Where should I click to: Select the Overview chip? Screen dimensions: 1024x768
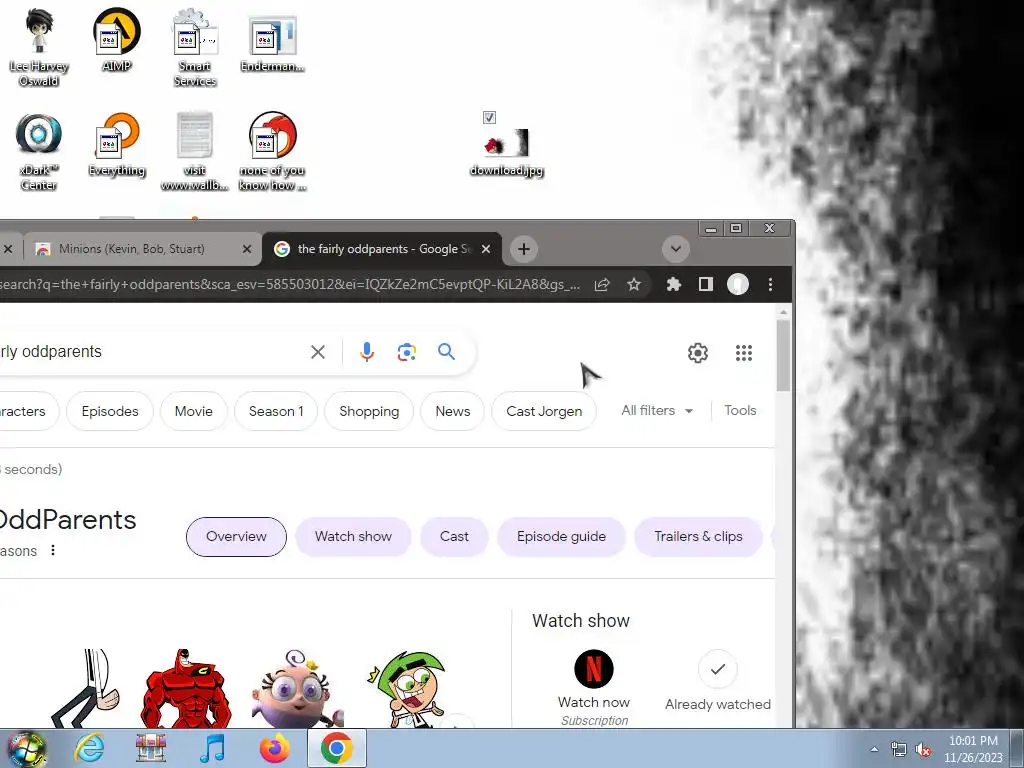coord(236,537)
